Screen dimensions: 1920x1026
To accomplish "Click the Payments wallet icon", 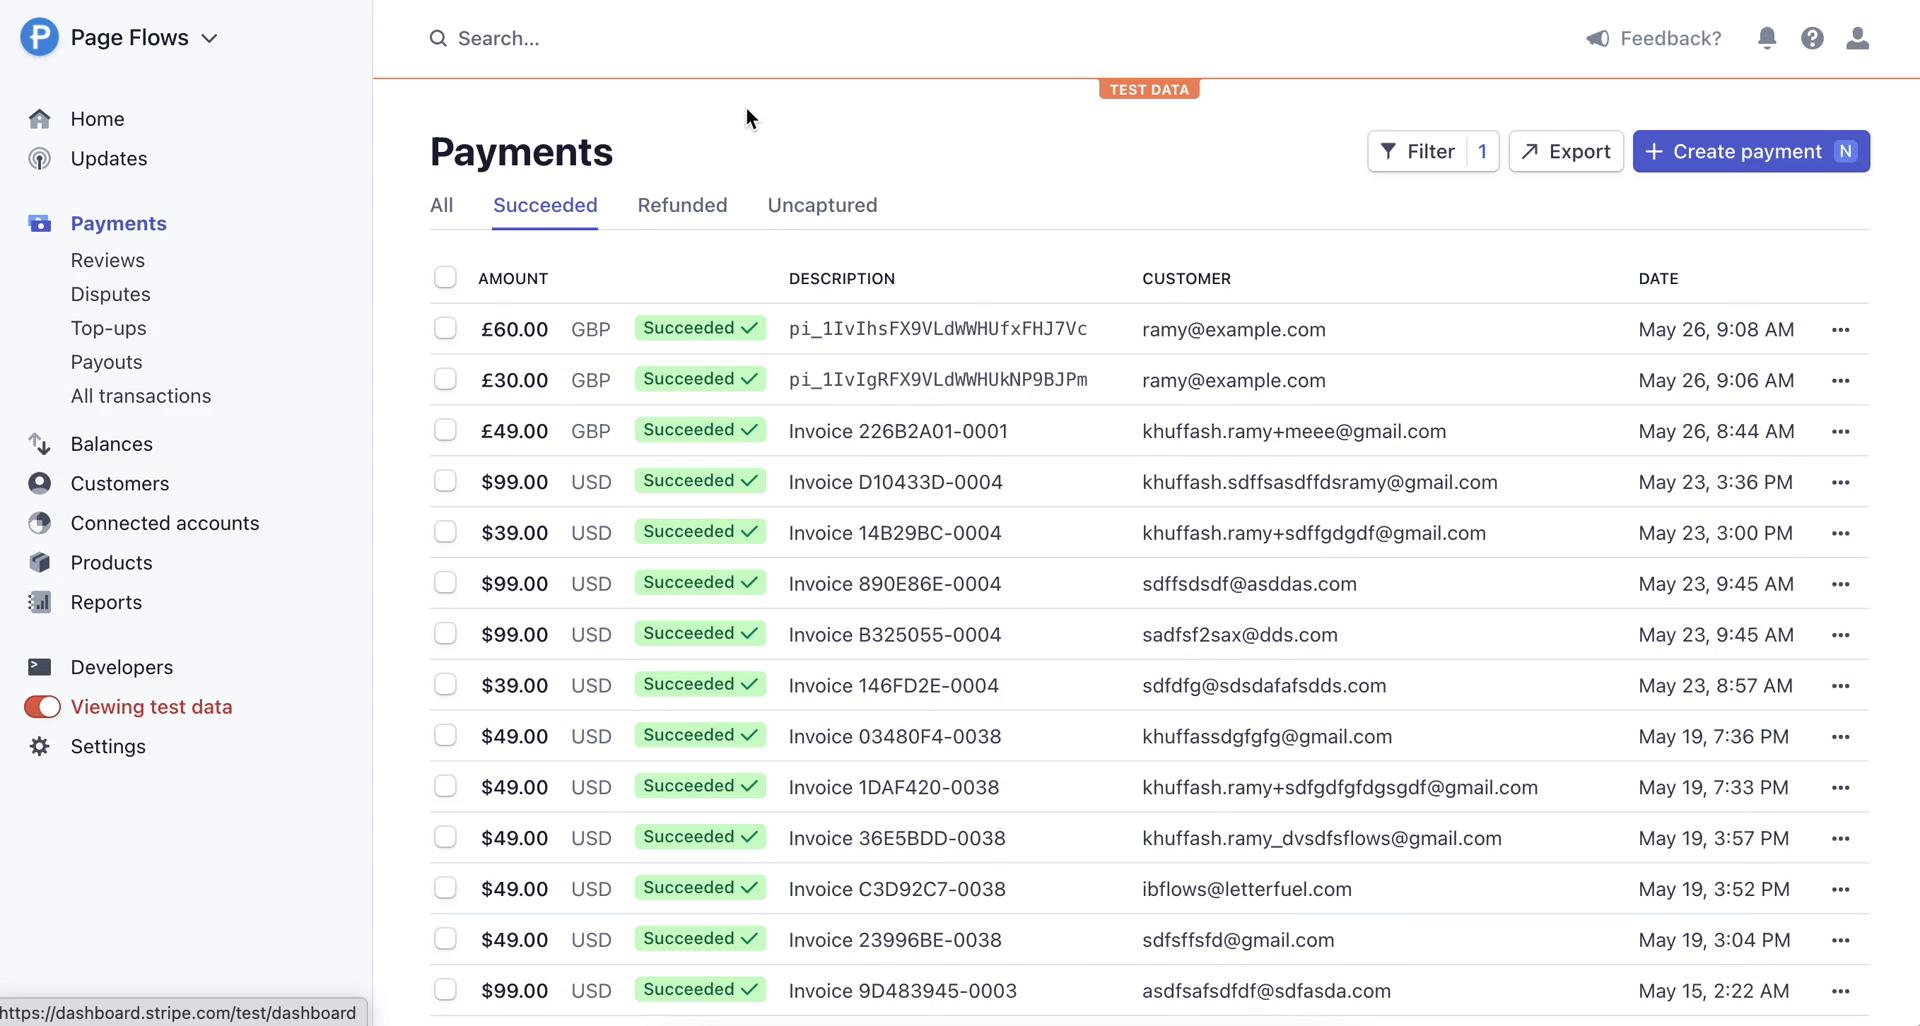I will pos(40,224).
